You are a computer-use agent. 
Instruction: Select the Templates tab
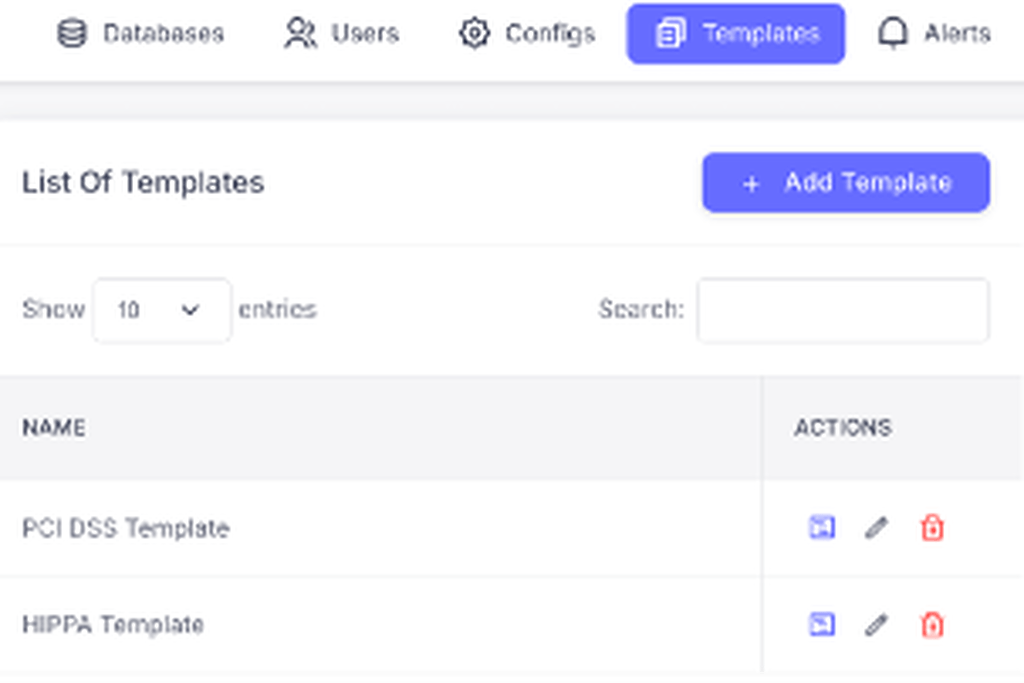(x=736, y=33)
